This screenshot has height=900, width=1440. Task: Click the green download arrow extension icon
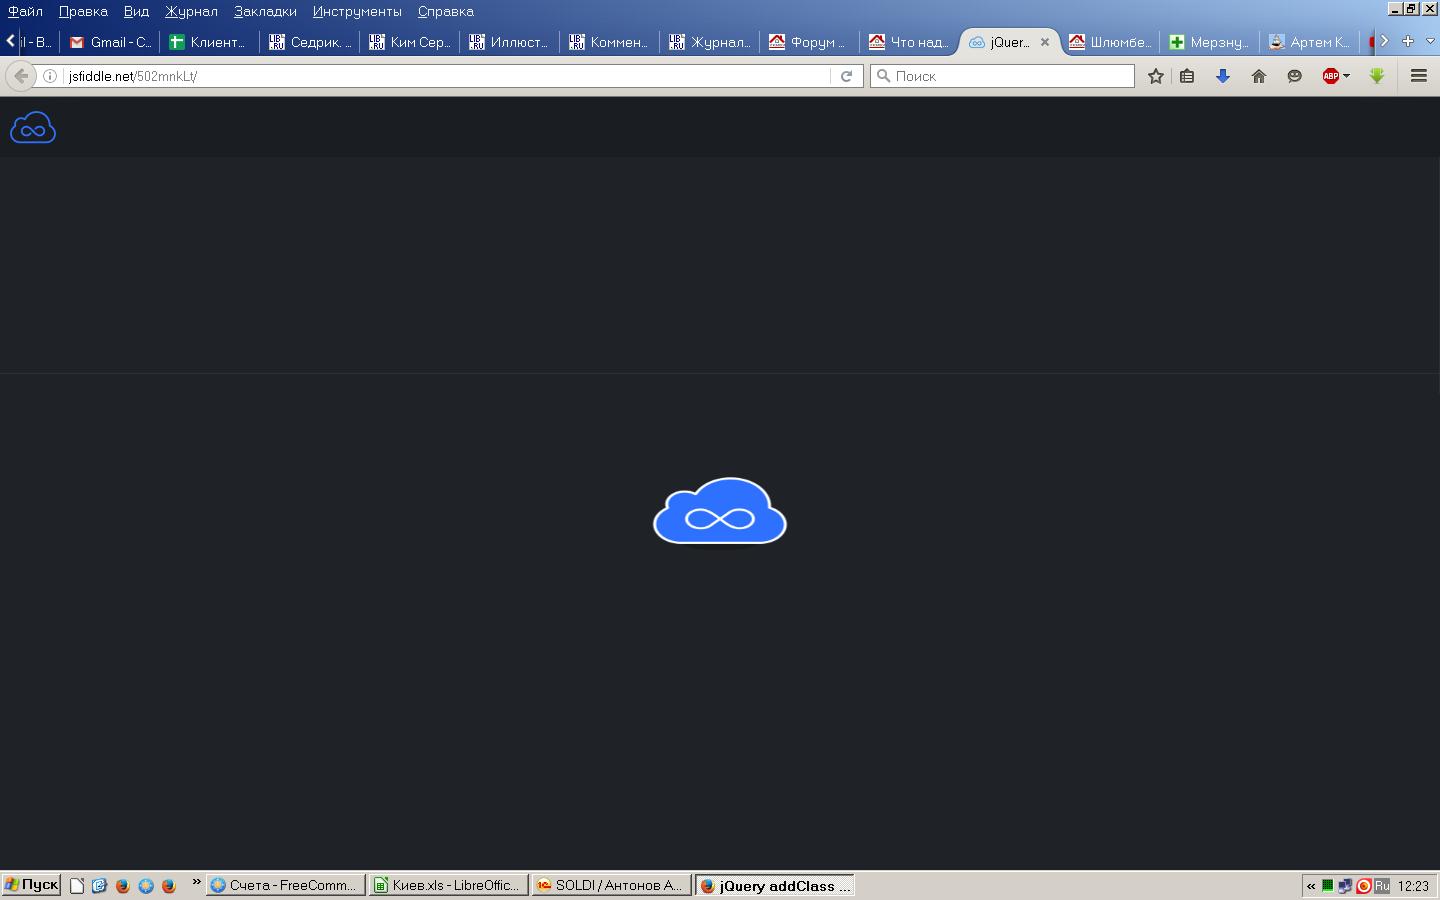1377,76
